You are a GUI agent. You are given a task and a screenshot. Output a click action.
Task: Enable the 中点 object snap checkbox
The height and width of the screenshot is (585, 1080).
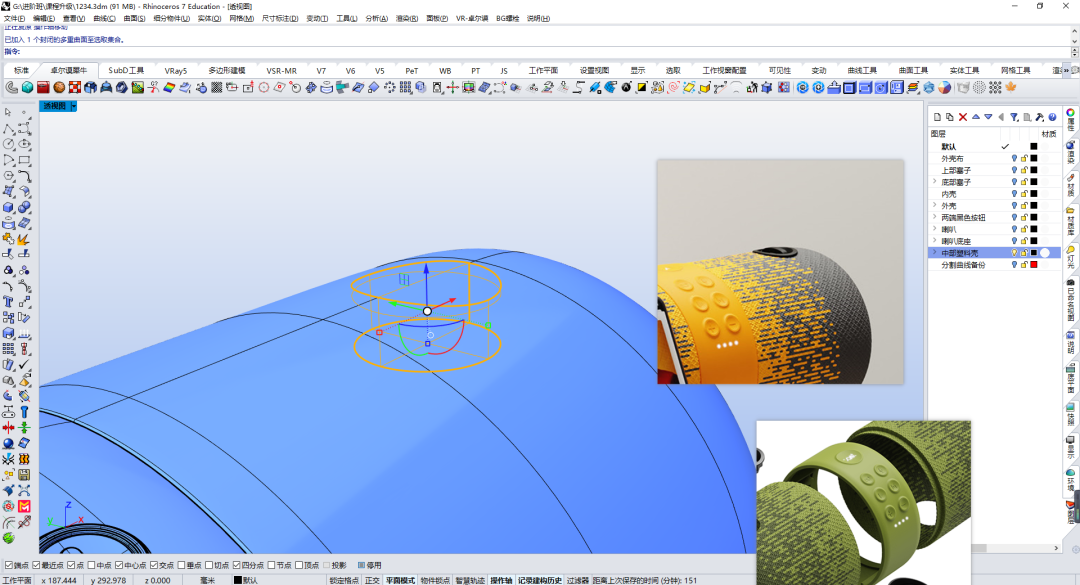(92, 565)
